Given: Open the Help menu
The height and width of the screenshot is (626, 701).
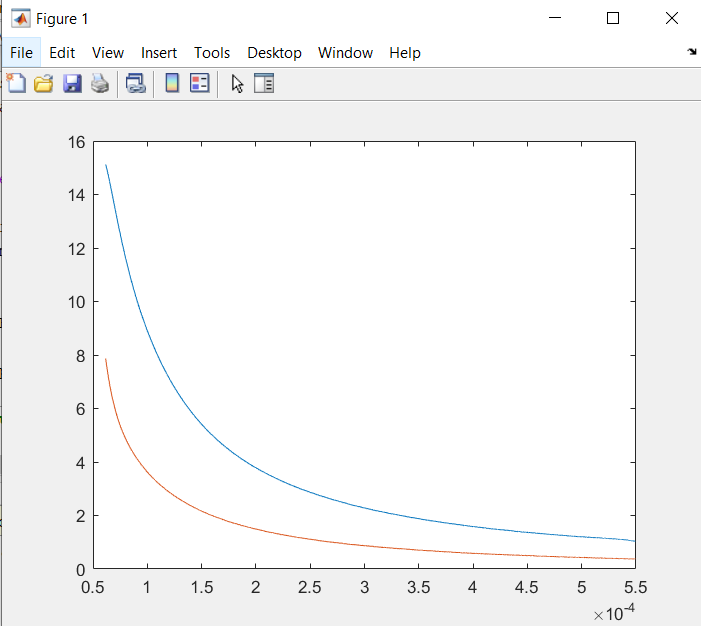Looking at the screenshot, I should coord(405,53).
